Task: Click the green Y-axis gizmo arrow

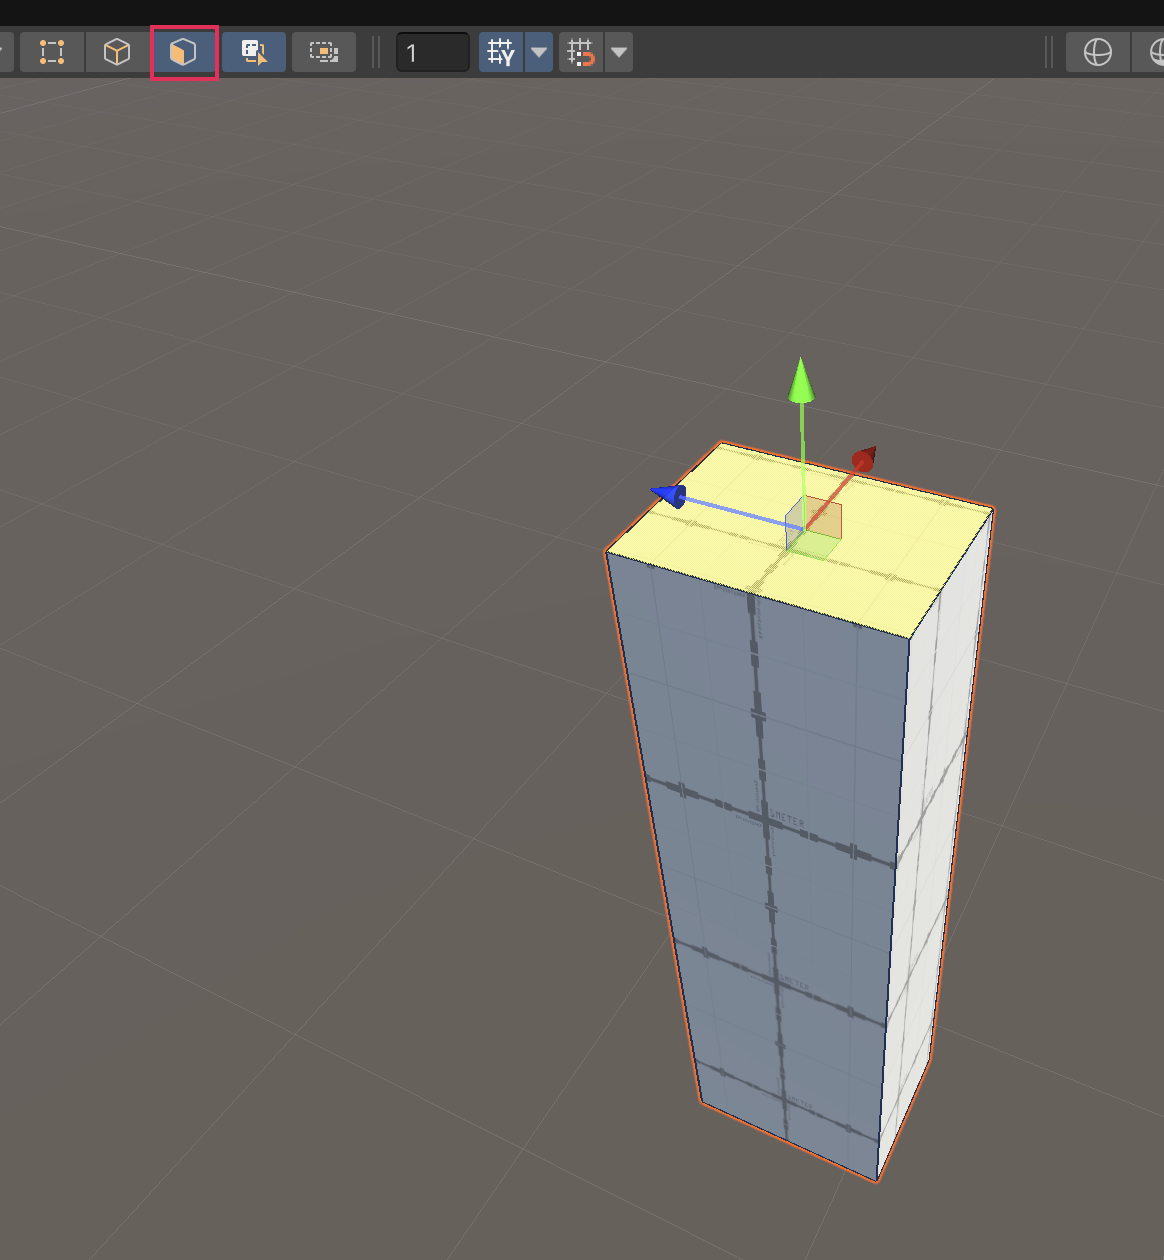Action: [x=800, y=381]
